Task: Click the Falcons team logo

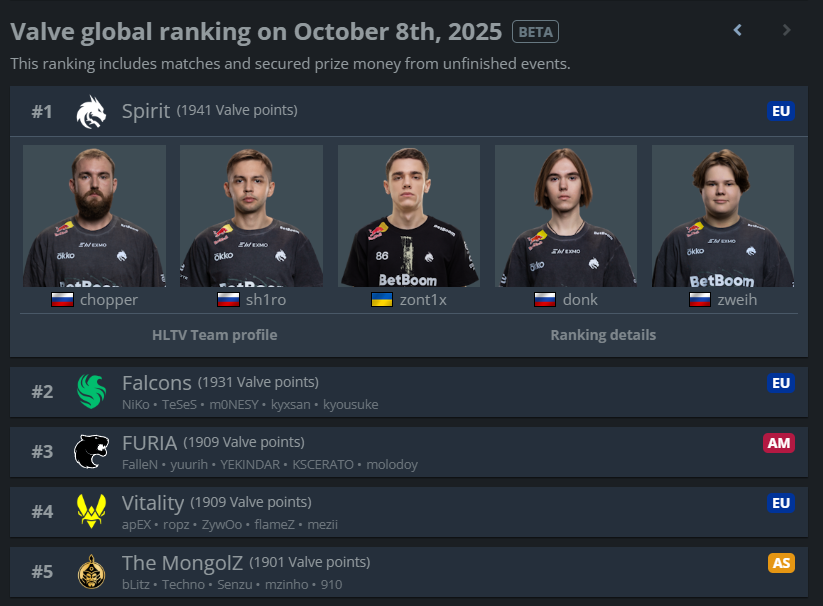Action: (91, 391)
